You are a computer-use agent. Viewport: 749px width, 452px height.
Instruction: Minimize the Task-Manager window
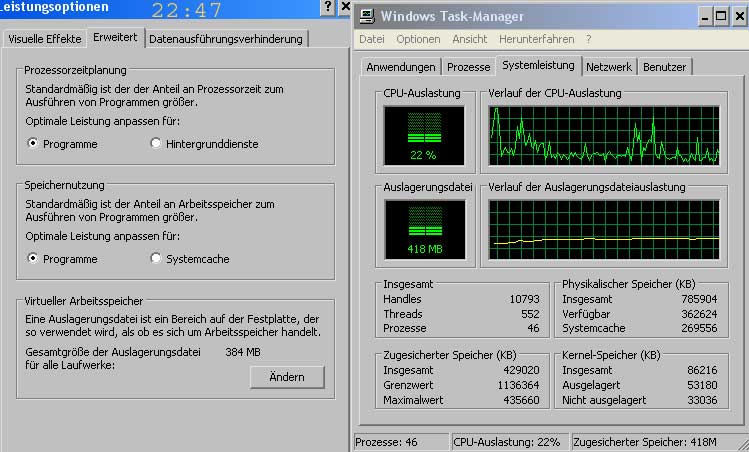(x=705, y=17)
